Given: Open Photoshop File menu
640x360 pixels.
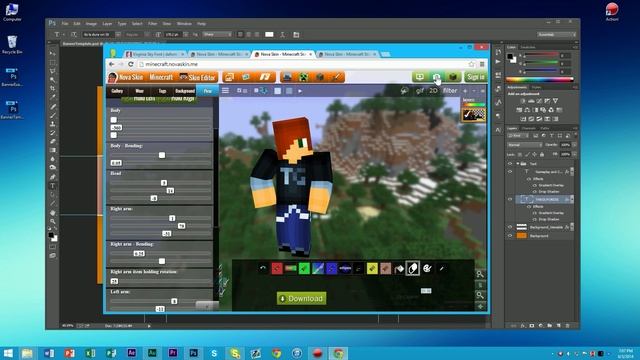Looking at the screenshot, I should (65, 24).
